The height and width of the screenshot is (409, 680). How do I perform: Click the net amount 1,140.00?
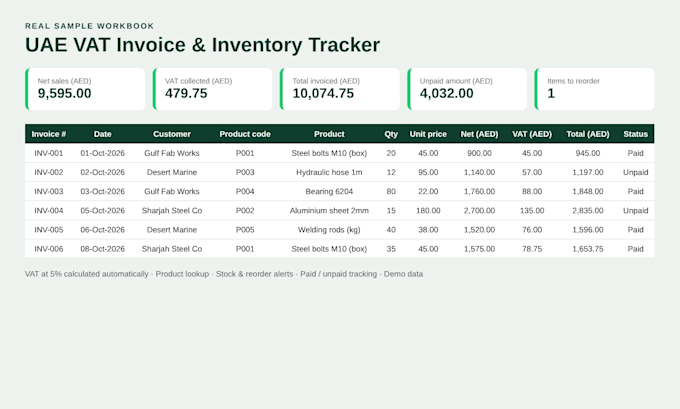point(479,172)
